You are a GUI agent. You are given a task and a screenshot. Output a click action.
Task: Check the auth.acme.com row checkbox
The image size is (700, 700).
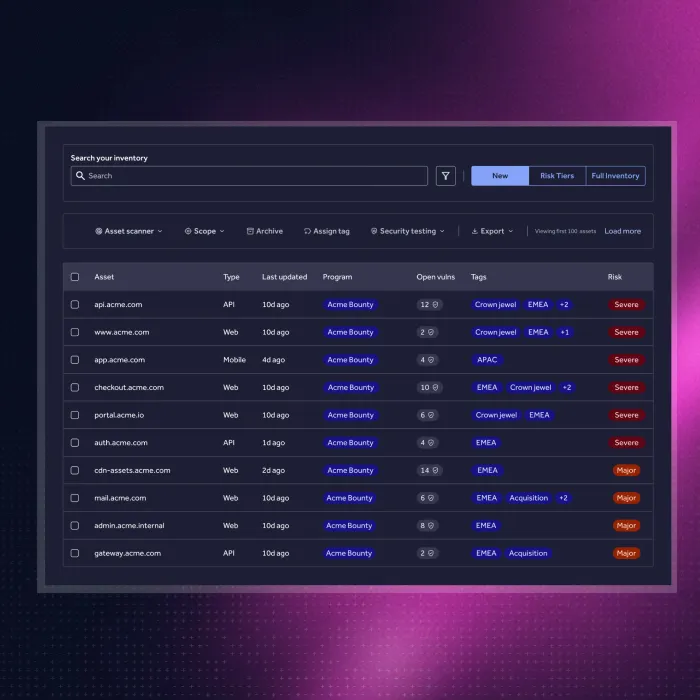point(75,443)
